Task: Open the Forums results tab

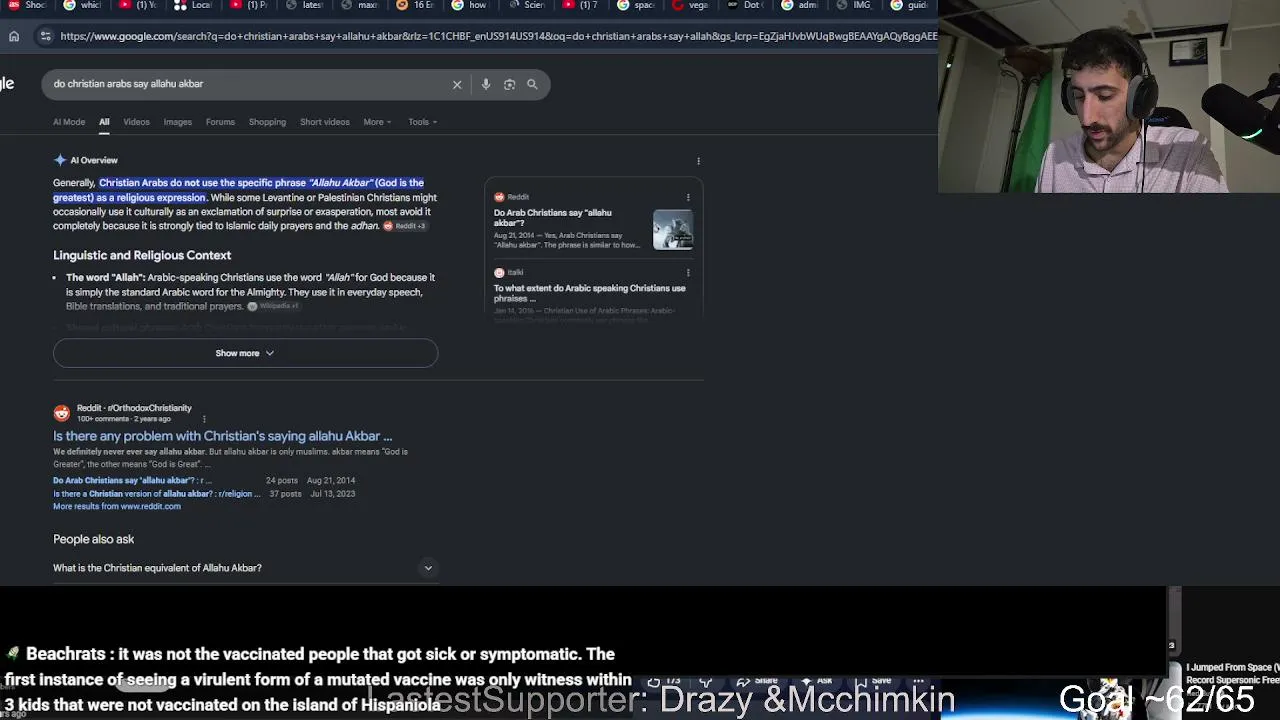Action: pyautogui.click(x=220, y=122)
